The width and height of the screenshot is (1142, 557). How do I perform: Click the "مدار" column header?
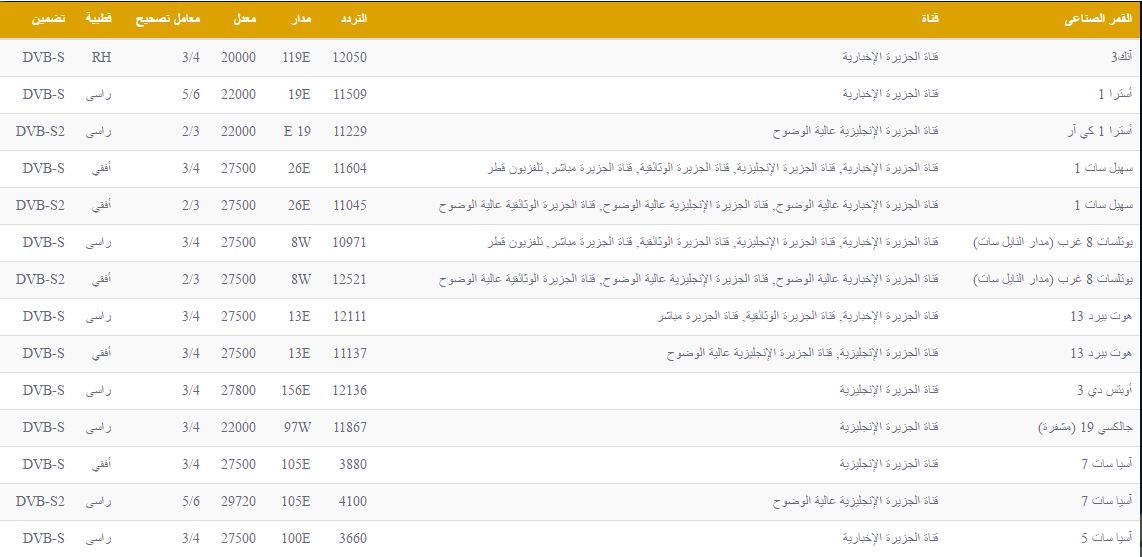coord(300,19)
